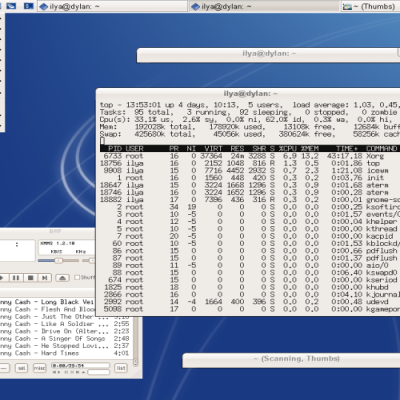Screen dimensions: 400x400
Task: Click the XMMS volume slider handle
Action: point(59,261)
